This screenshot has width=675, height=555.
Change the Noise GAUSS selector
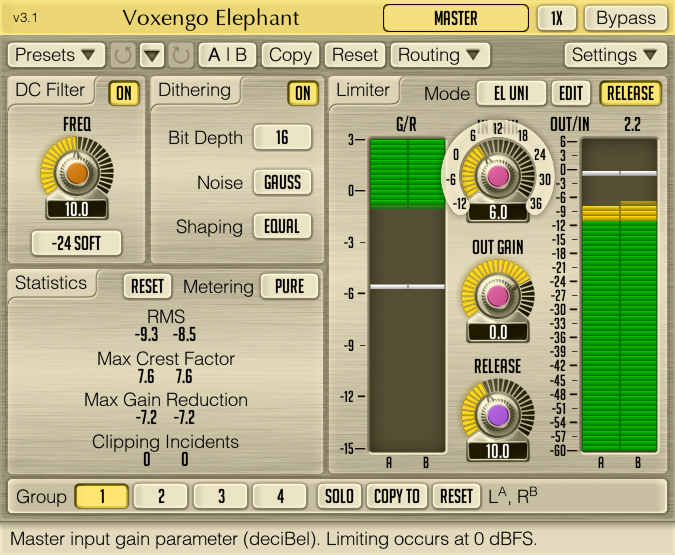click(x=282, y=182)
